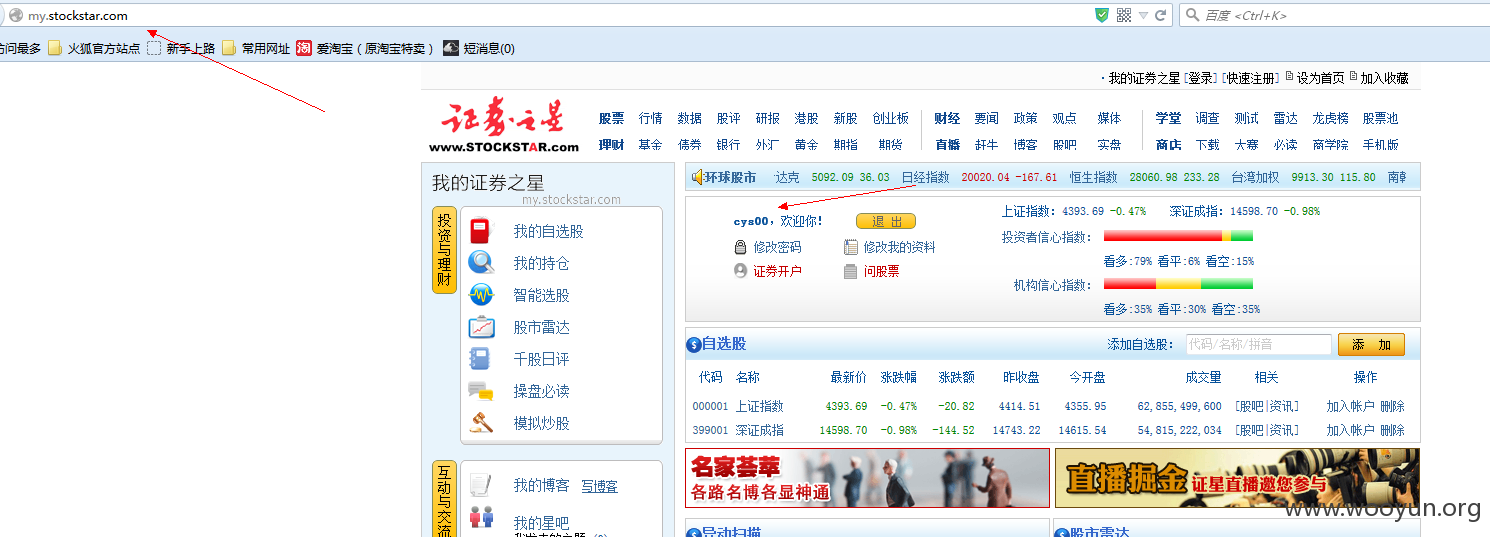Click the 操盘必读 chat bubbles icon

pos(481,391)
